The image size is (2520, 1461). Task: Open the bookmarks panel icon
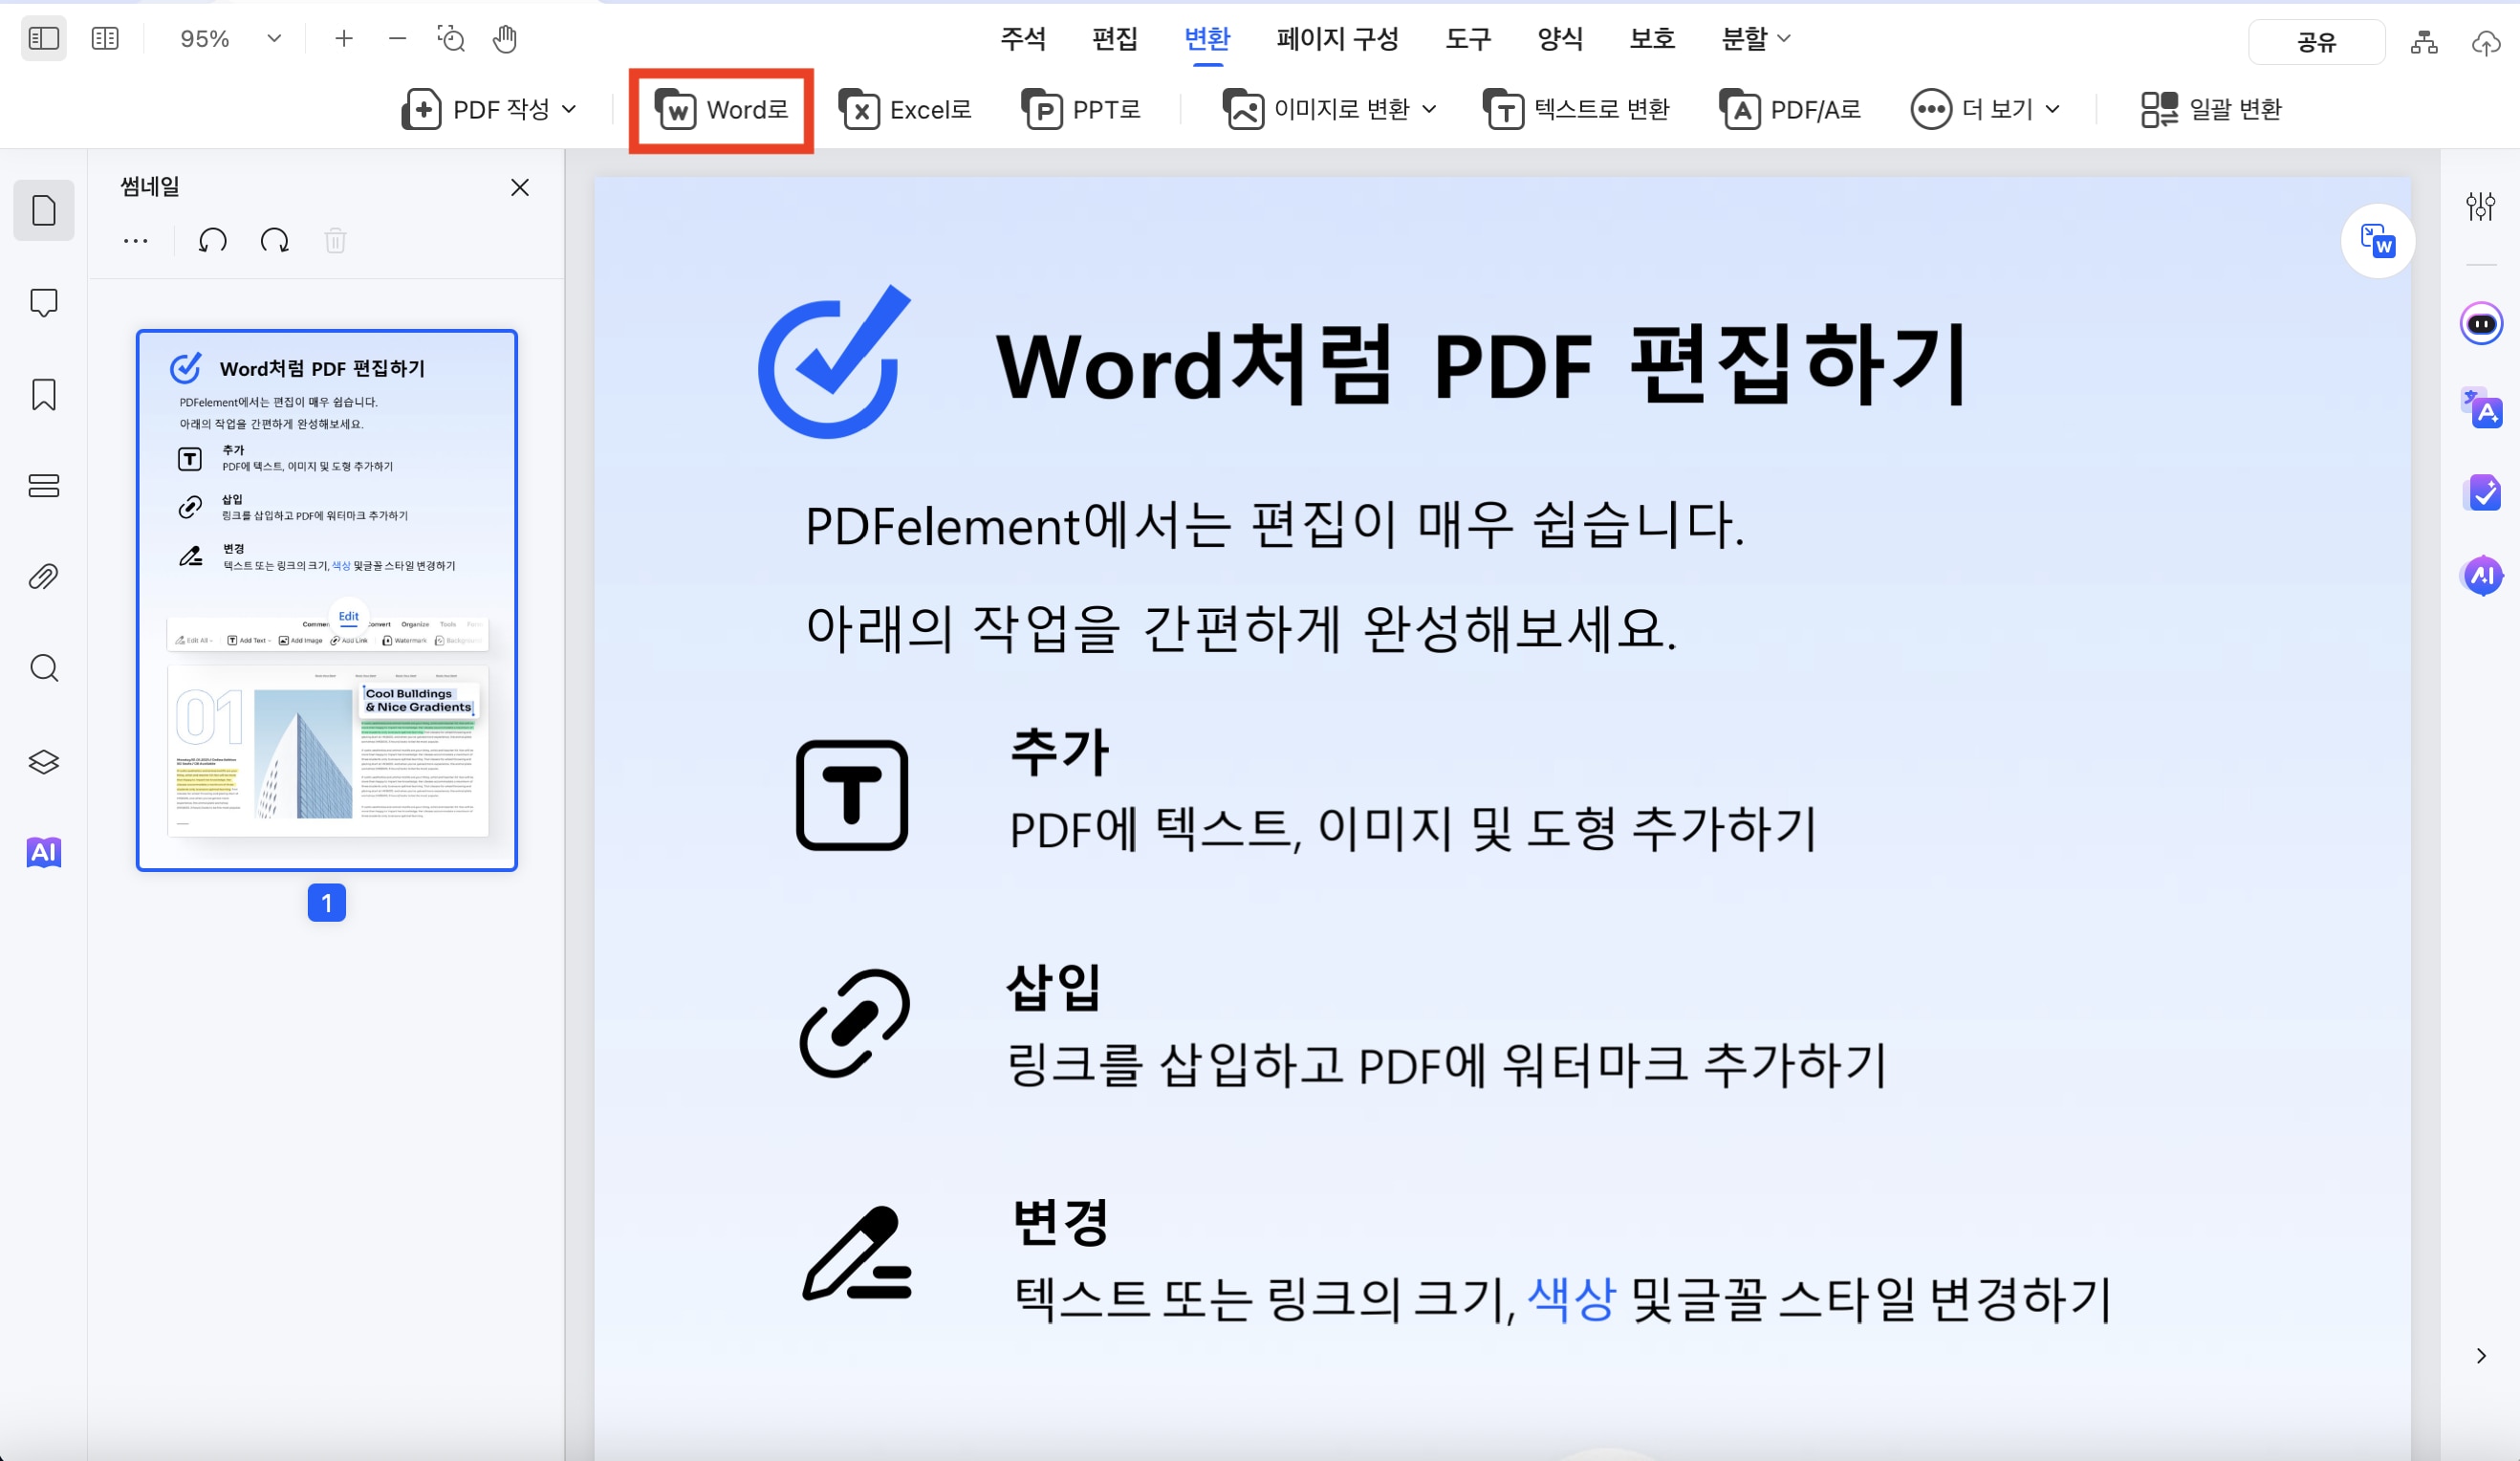pos(44,394)
